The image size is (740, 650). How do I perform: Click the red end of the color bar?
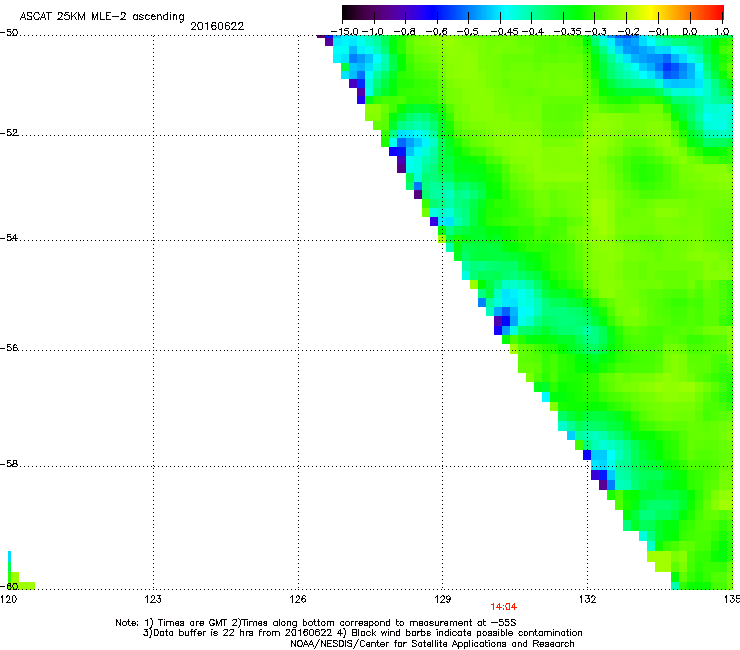coord(716,12)
